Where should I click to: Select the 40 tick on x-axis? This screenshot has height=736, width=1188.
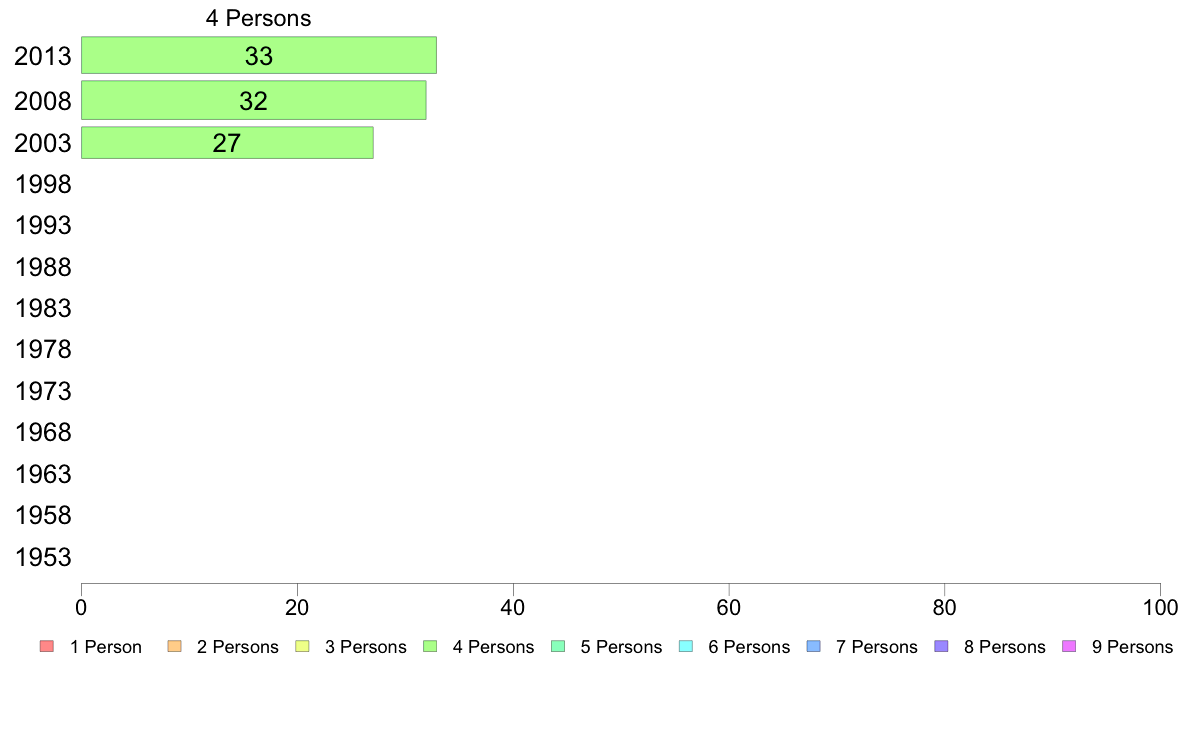(x=513, y=607)
